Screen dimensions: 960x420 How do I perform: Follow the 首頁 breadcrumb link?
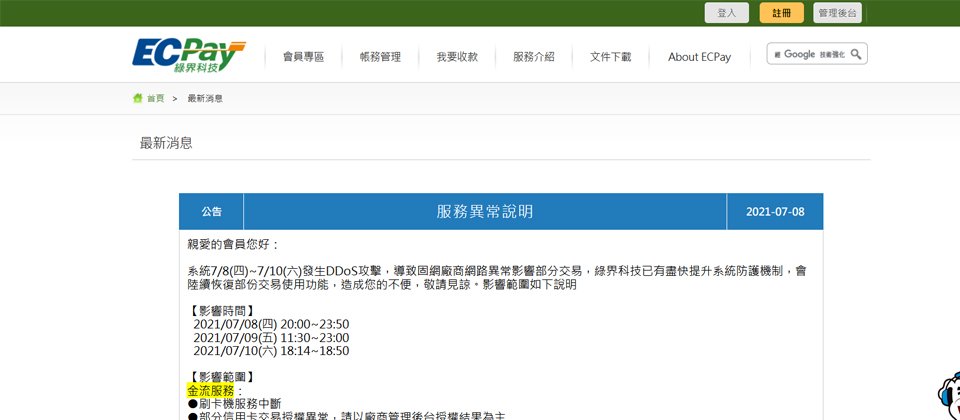coord(155,98)
